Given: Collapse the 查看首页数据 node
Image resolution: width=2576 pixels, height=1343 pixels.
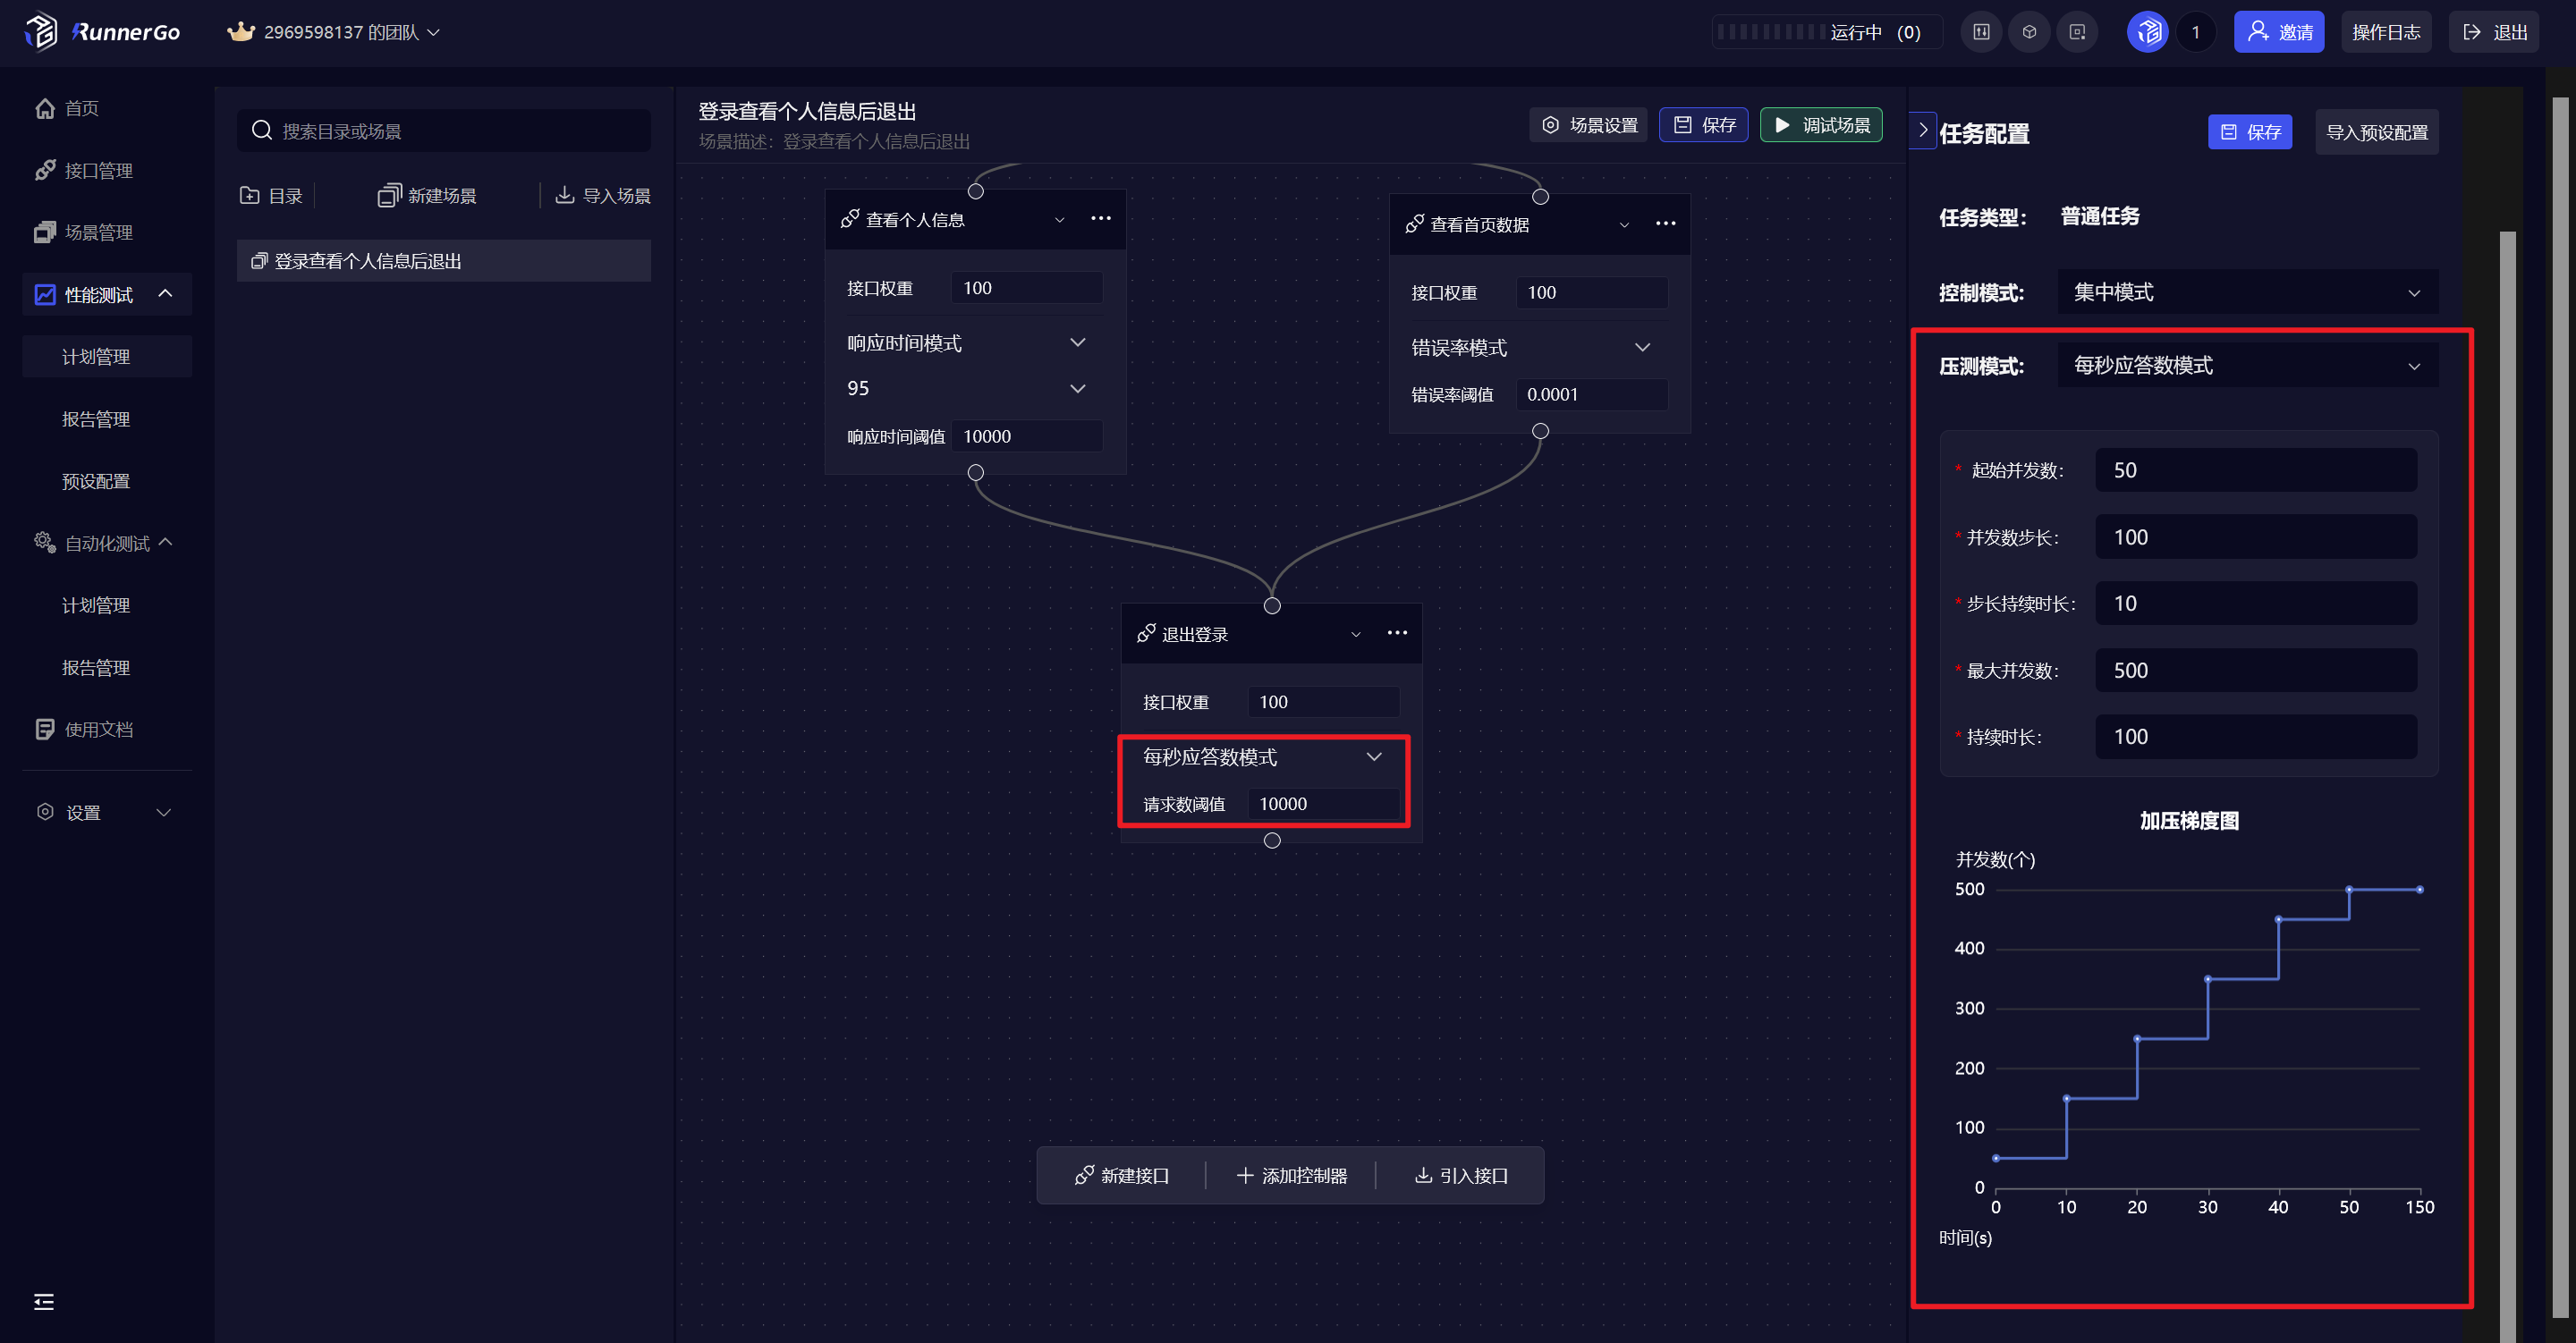Looking at the screenshot, I should coord(1624,225).
